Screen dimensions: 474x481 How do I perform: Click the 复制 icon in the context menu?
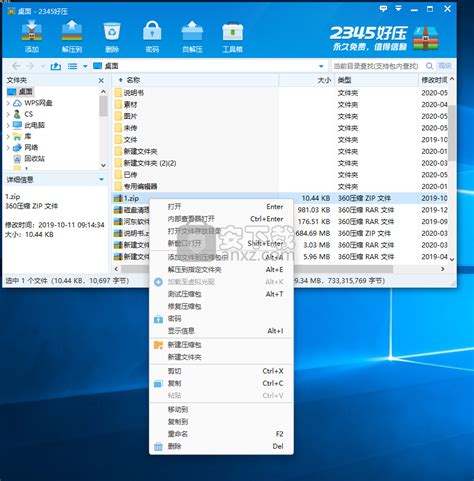[158, 384]
